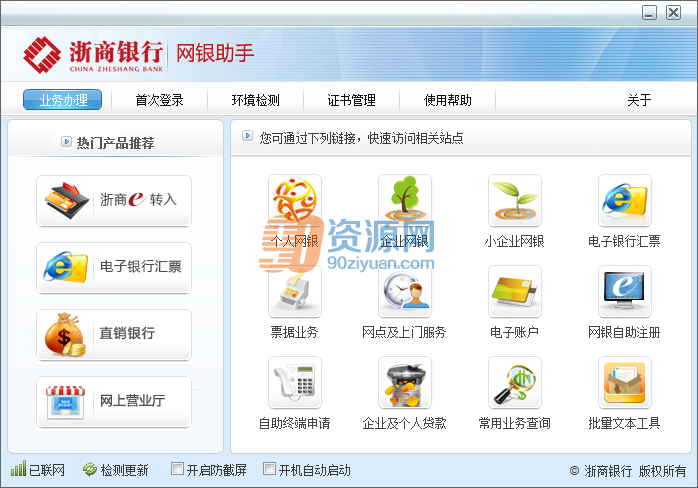
Task: Click the 热门产品推荐 heading text
Action: pos(116,143)
